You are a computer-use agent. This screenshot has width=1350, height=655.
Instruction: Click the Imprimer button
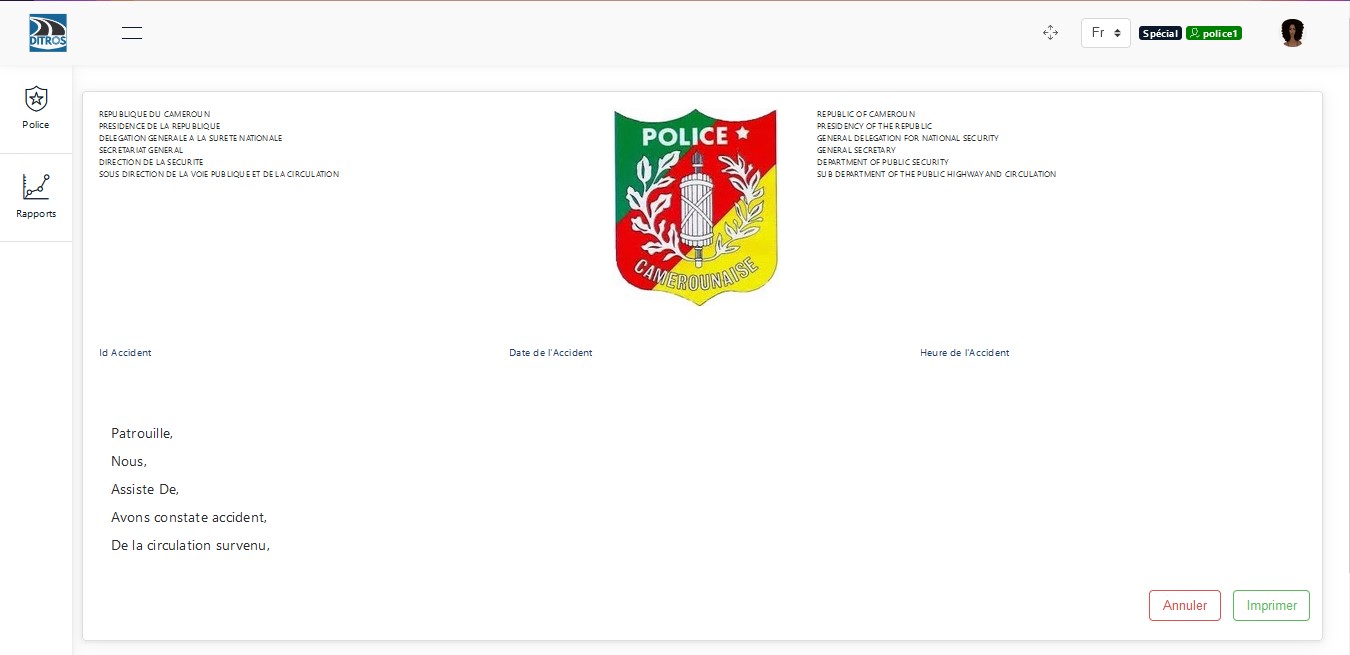(x=1271, y=605)
